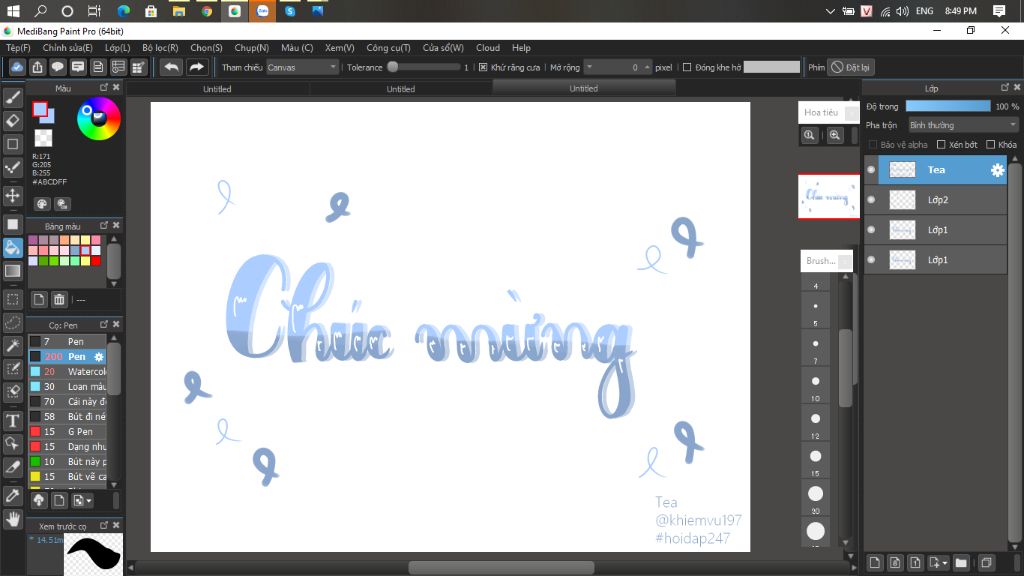Click the speech bubble toolbar icon
Image resolution: width=1024 pixels, height=576 pixels.
tap(57, 67)
